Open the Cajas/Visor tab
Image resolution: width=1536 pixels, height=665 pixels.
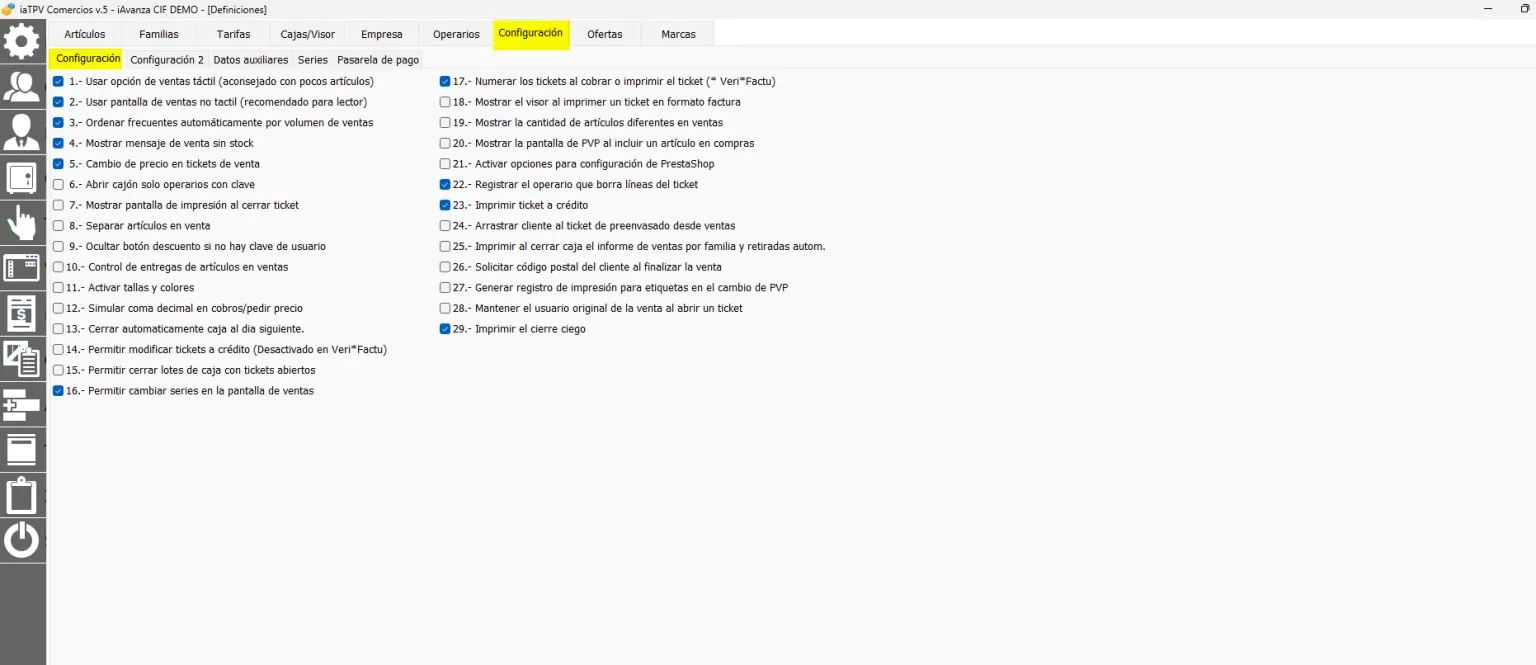coord(308,34)
